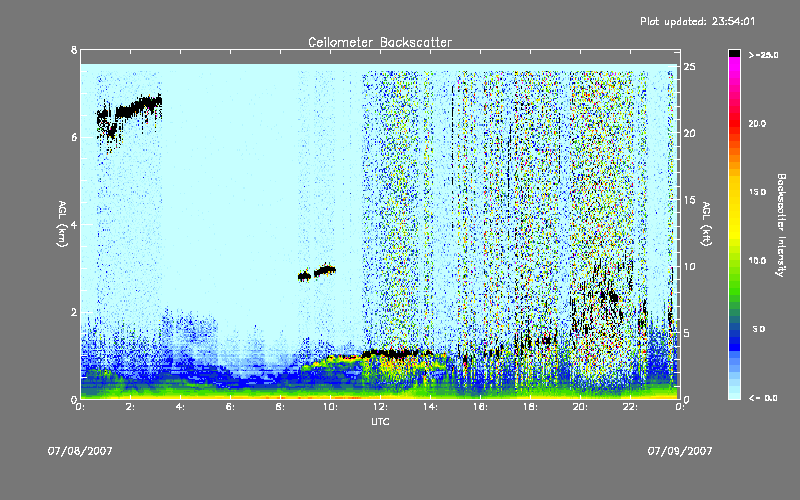Click the 2 km tick on left axis

74,312
